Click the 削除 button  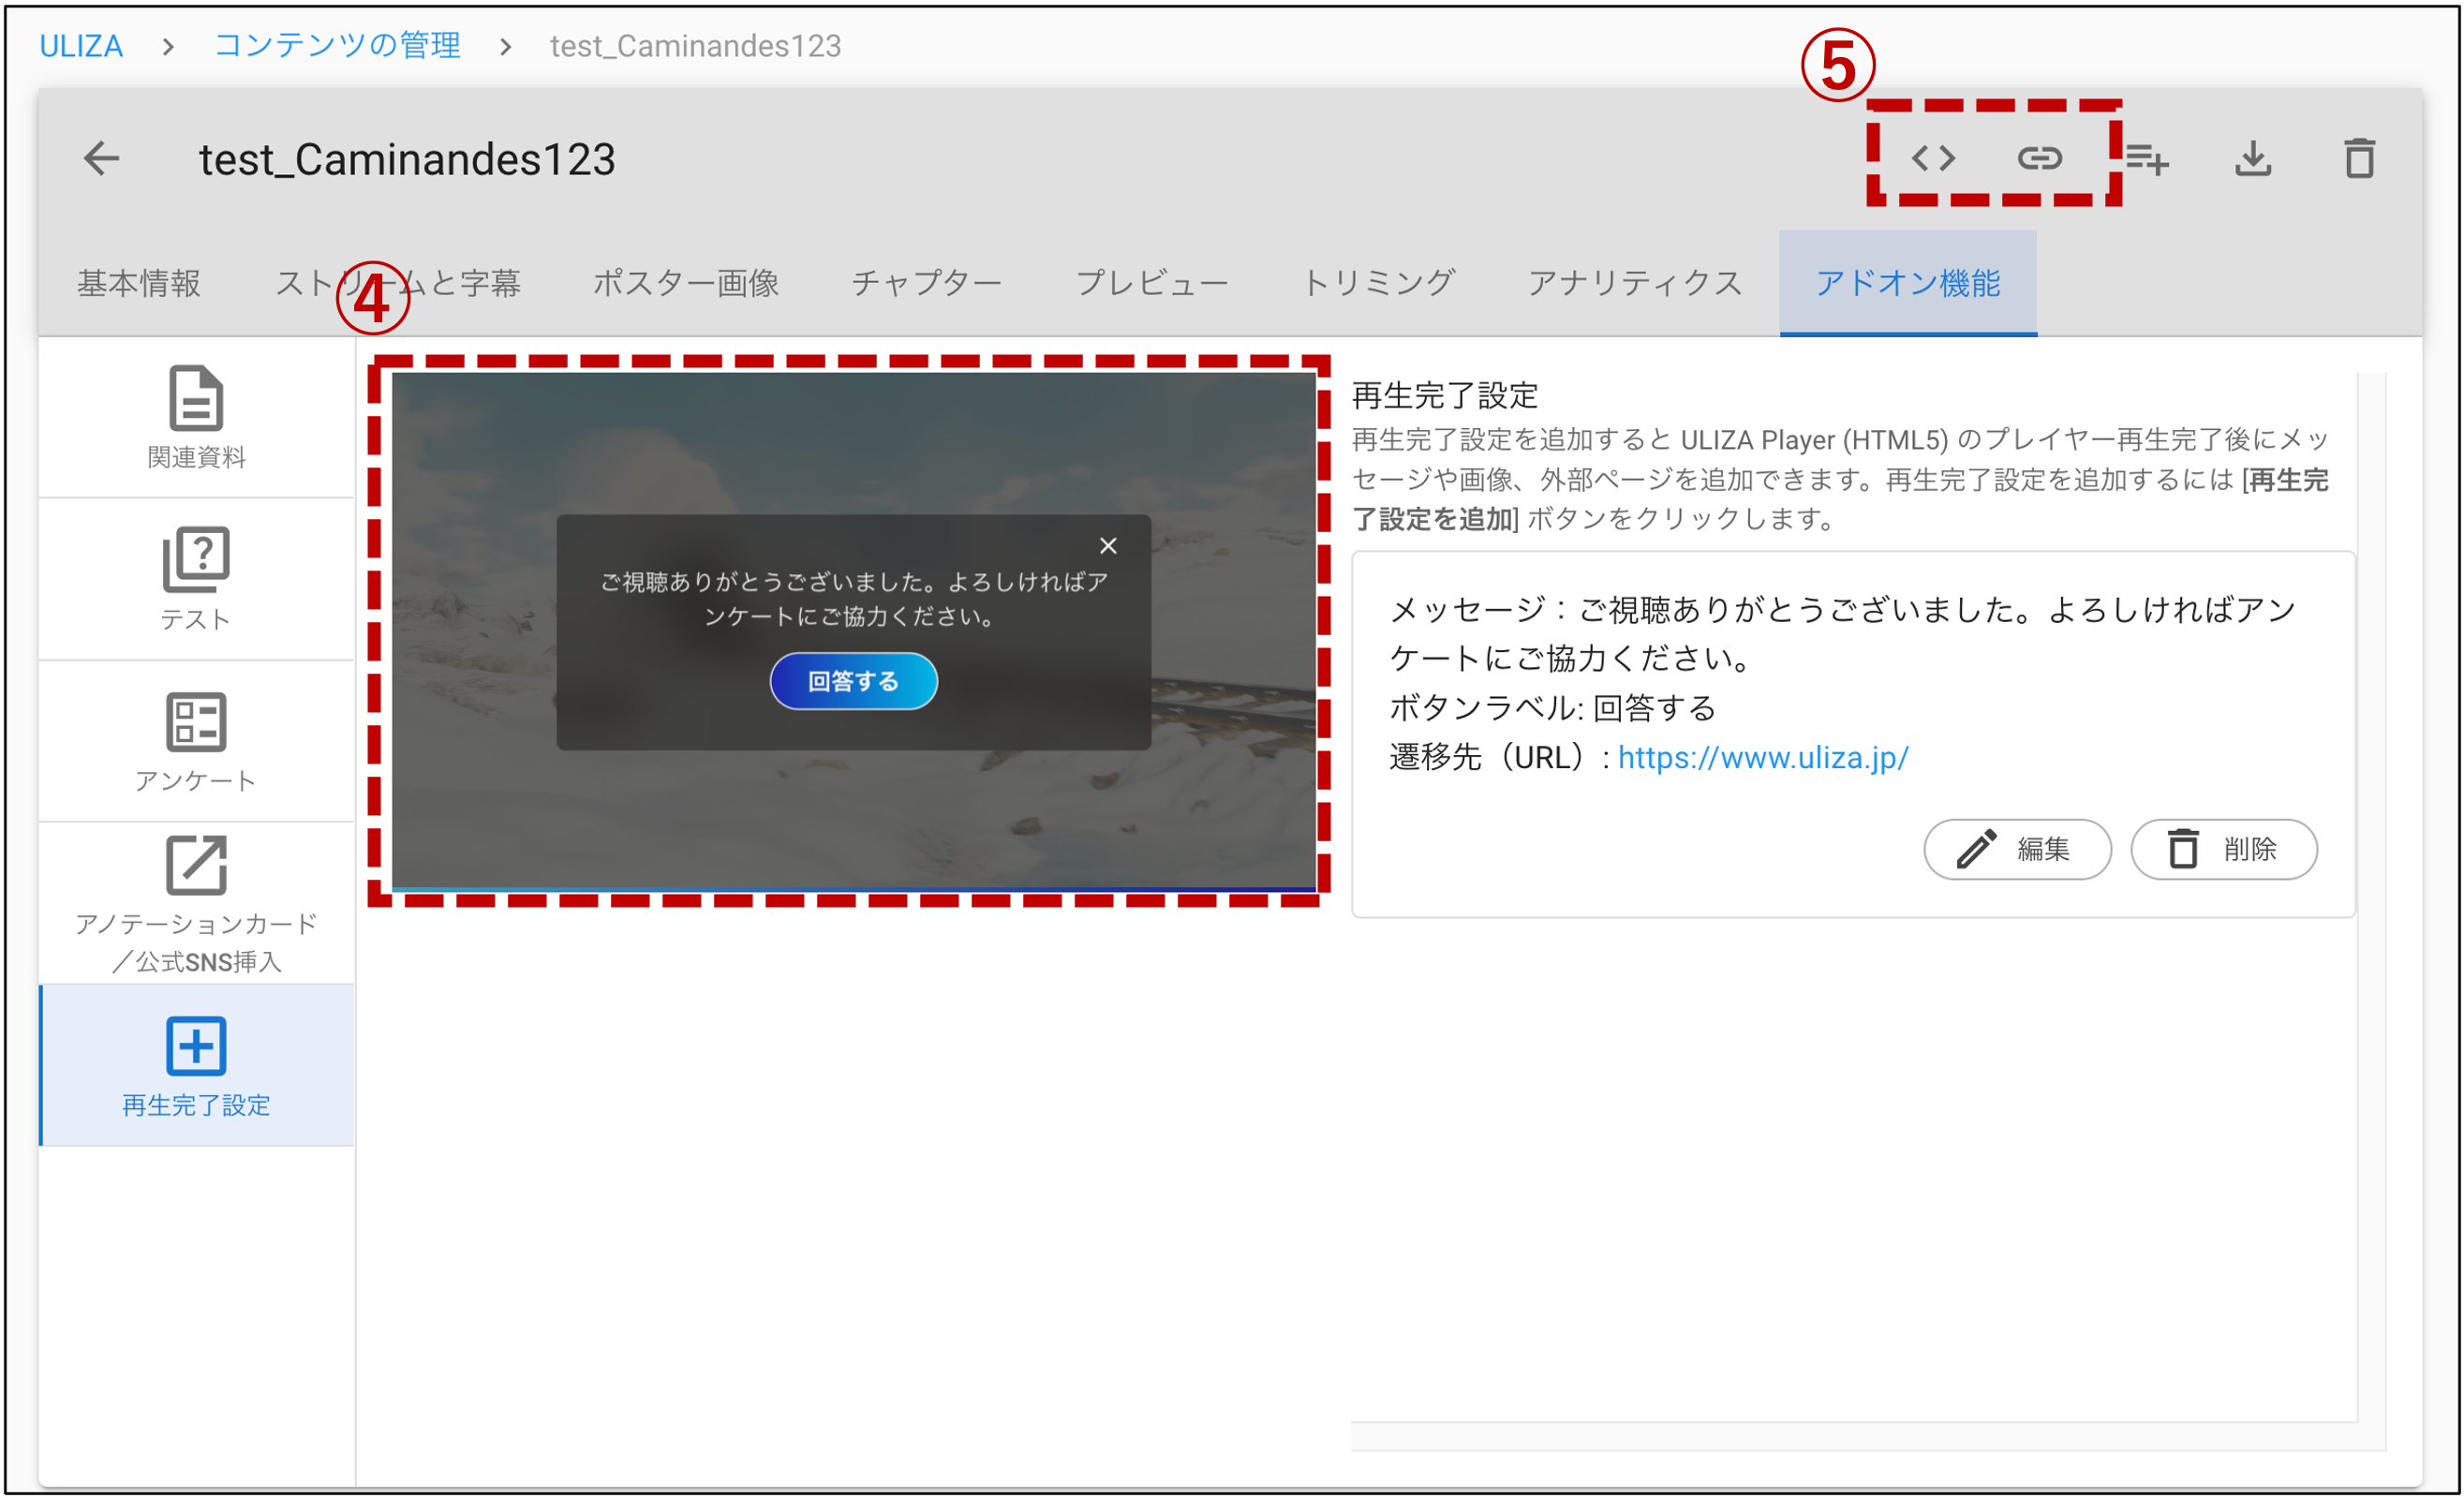click(2223, 849)
